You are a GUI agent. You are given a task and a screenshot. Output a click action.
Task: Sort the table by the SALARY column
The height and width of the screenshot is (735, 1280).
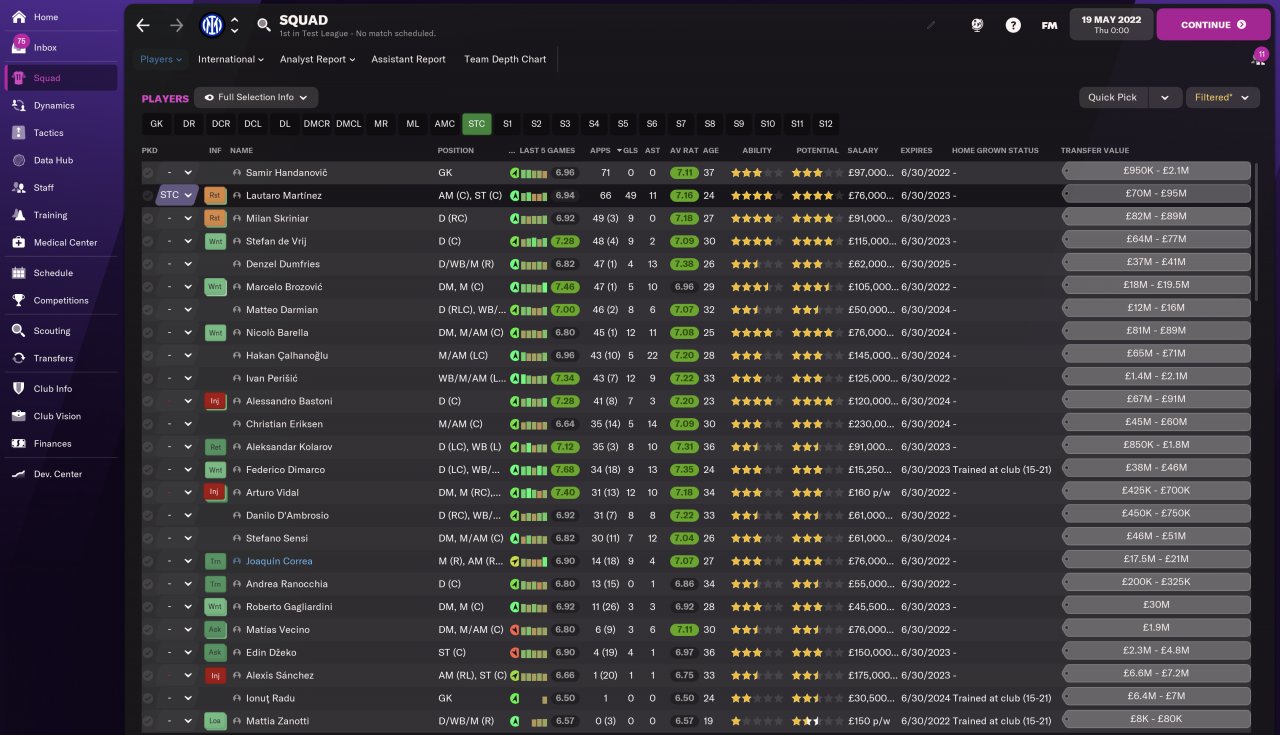coord(863,150)
